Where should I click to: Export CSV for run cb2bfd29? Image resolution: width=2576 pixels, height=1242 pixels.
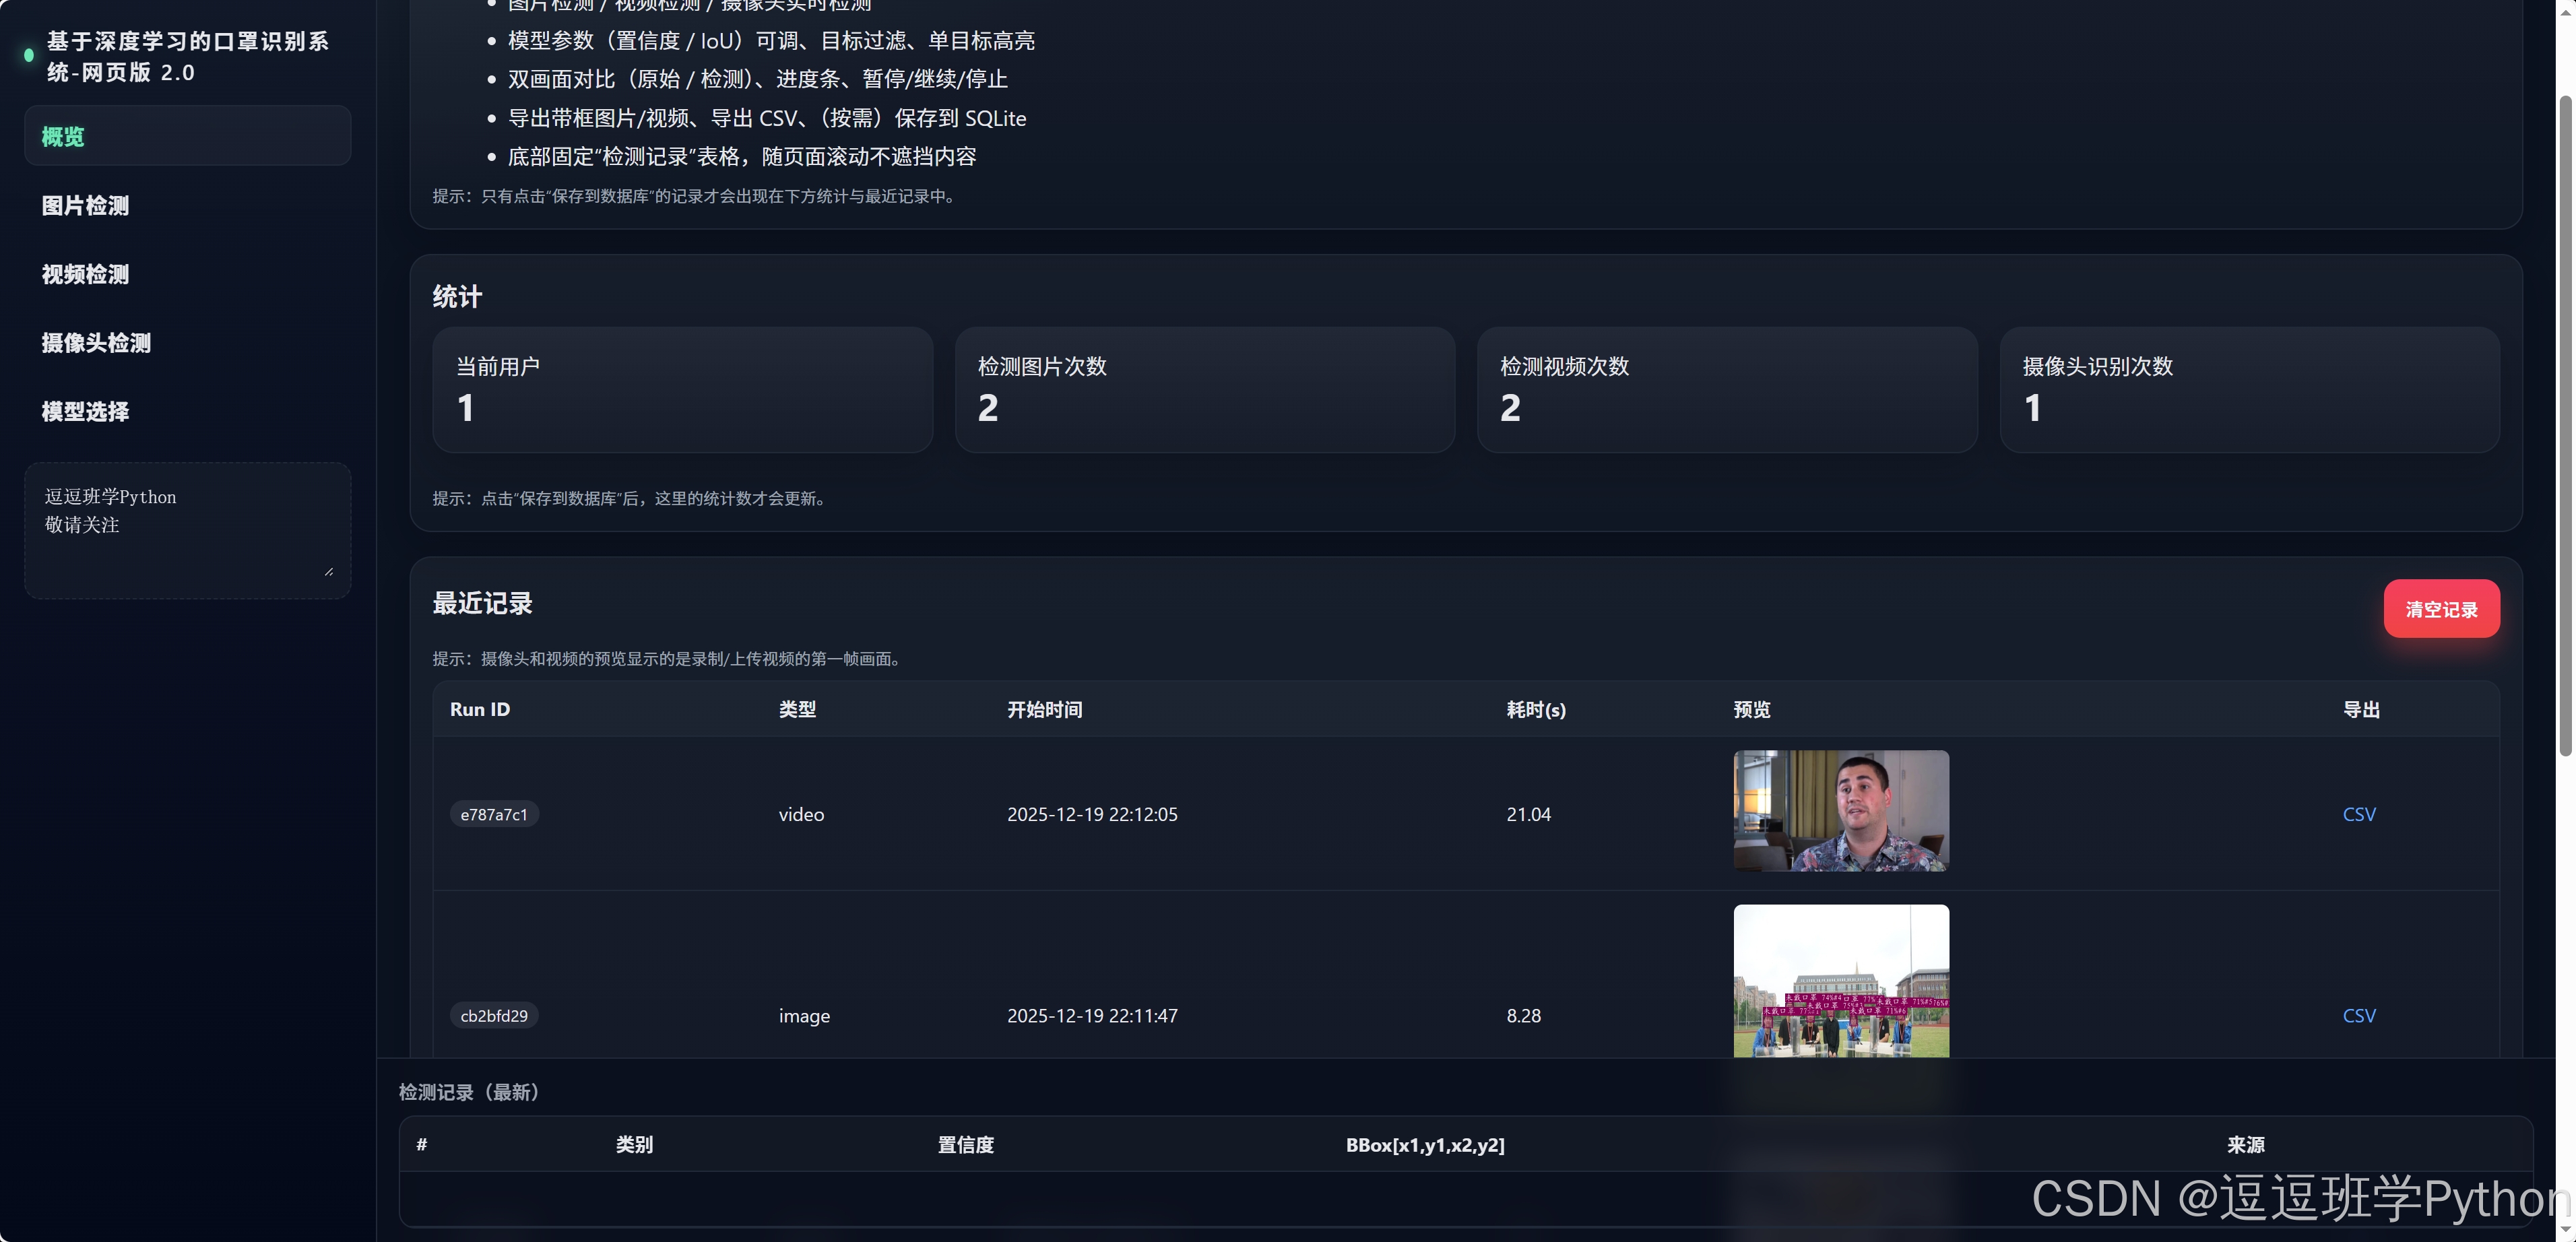coord(2358,1015)
